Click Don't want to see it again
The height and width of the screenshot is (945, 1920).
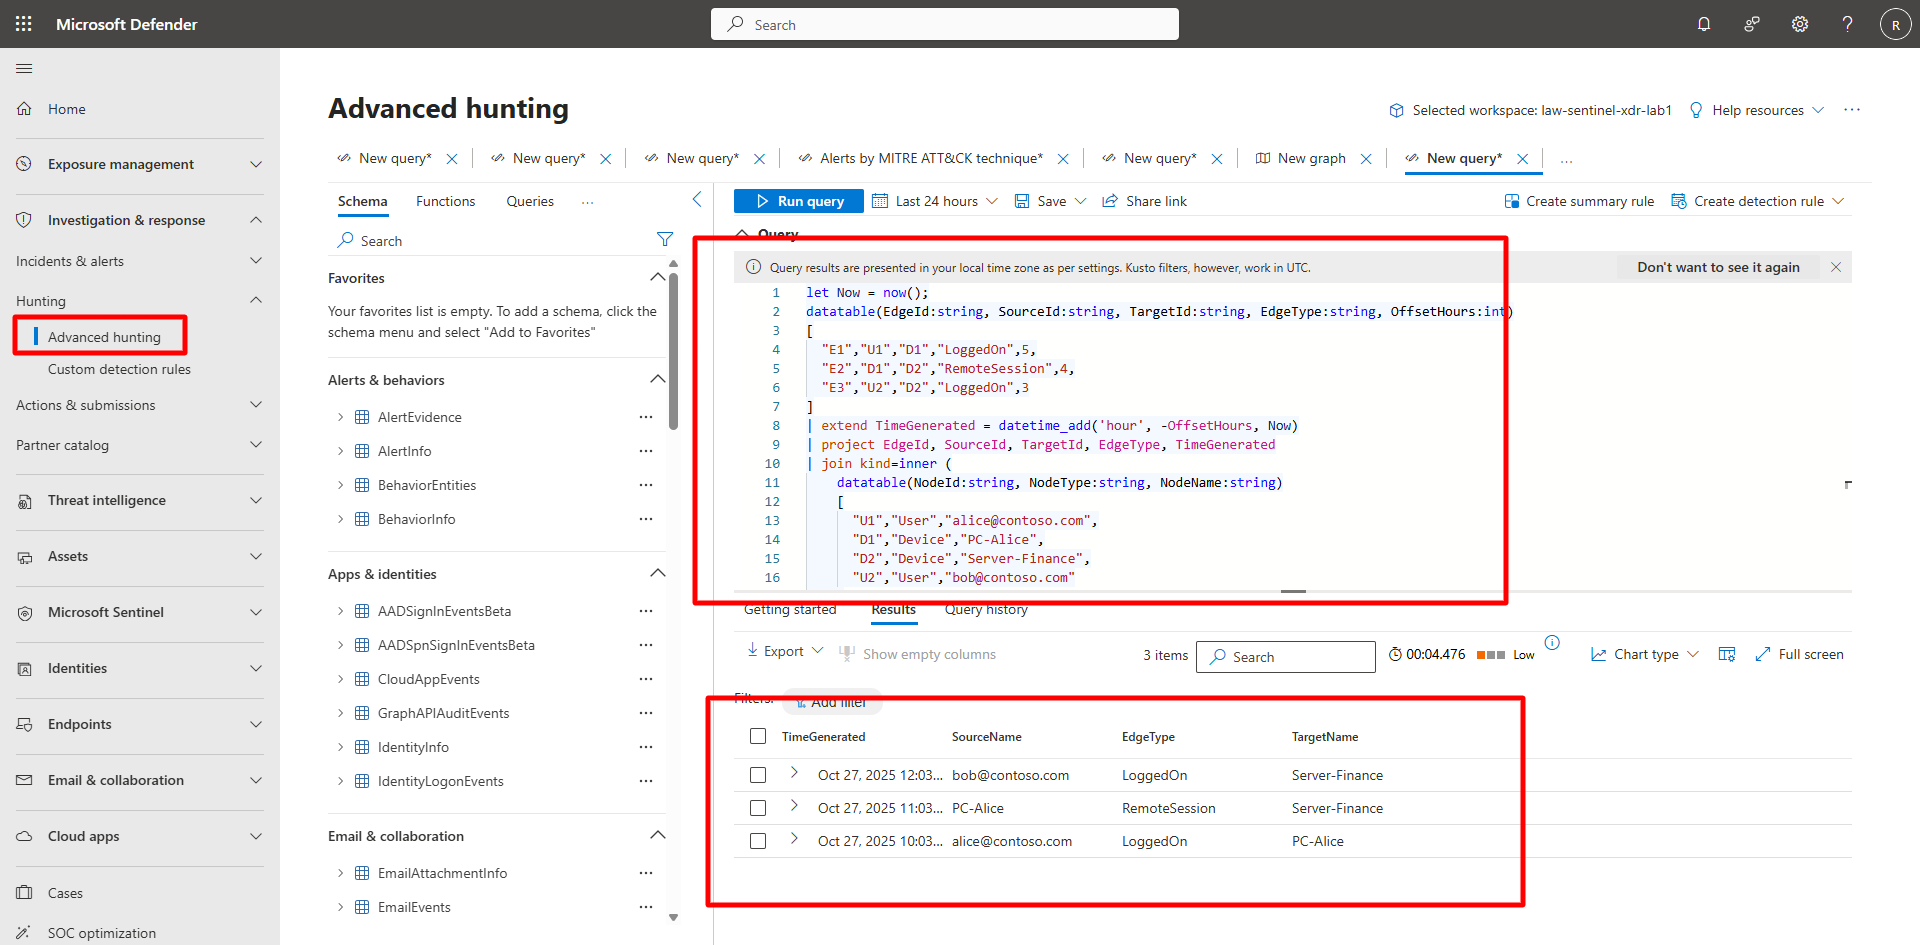tap(1718, 267)
